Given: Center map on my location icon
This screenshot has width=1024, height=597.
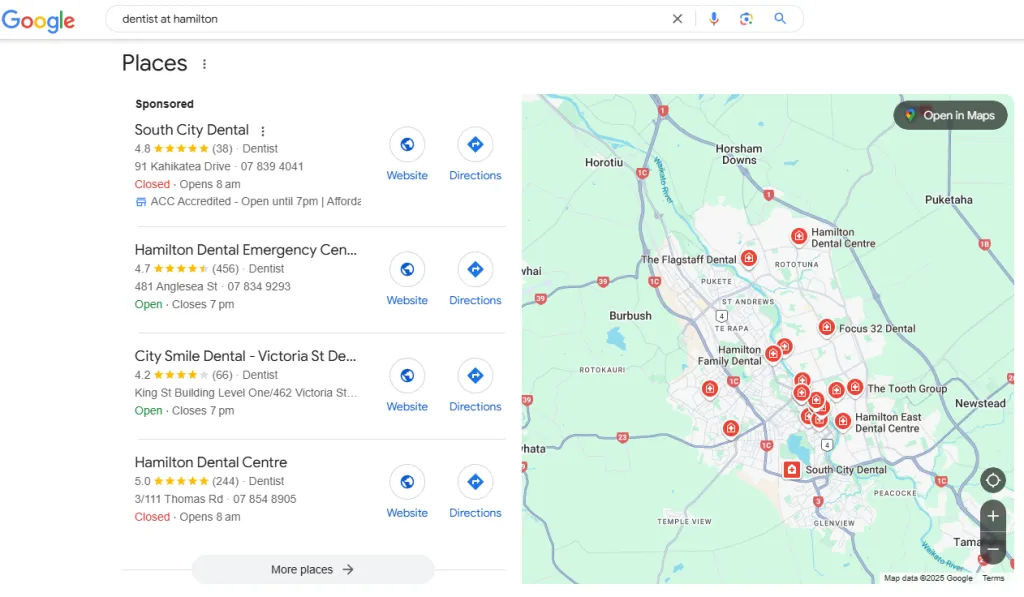Looking at the screenshot, I should click(993, 481).
